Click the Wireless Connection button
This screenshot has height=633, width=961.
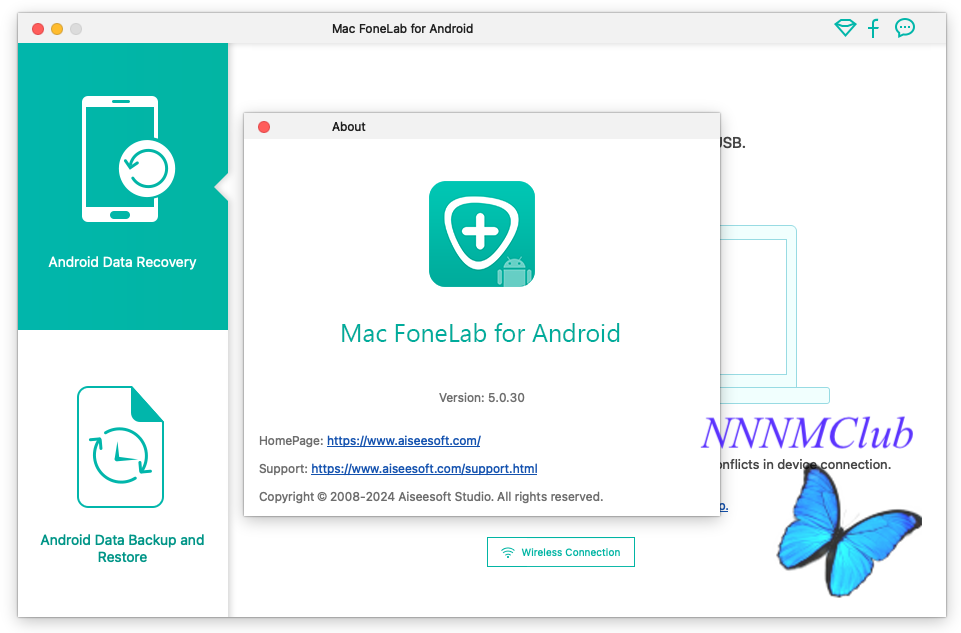tap(561, 552)
